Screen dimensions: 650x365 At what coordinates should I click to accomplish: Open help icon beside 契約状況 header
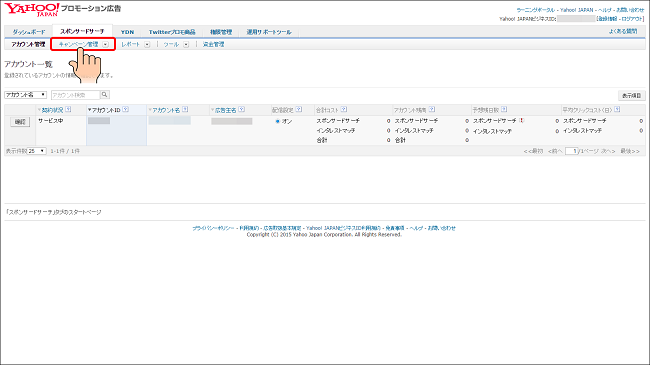pos(68,110)
